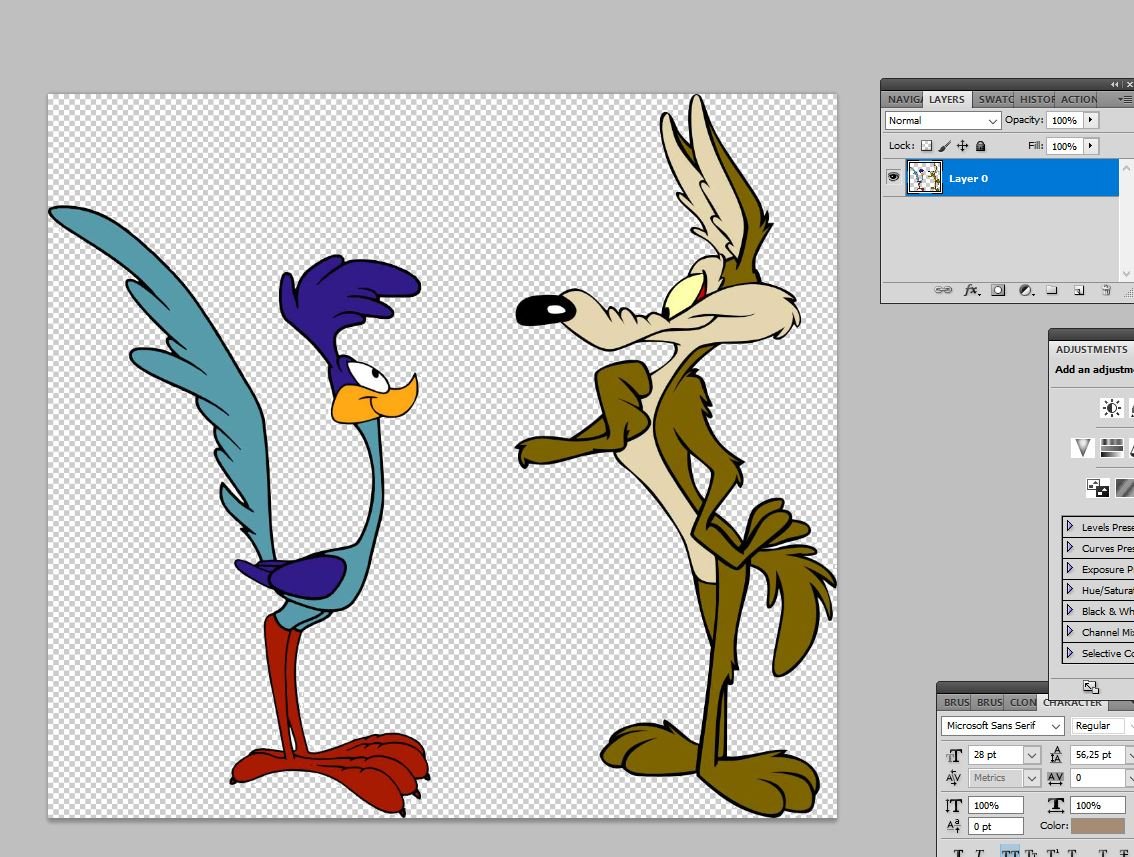Click the Layer 0 thumbnail

pyautogui.click(x=925, y=178)
